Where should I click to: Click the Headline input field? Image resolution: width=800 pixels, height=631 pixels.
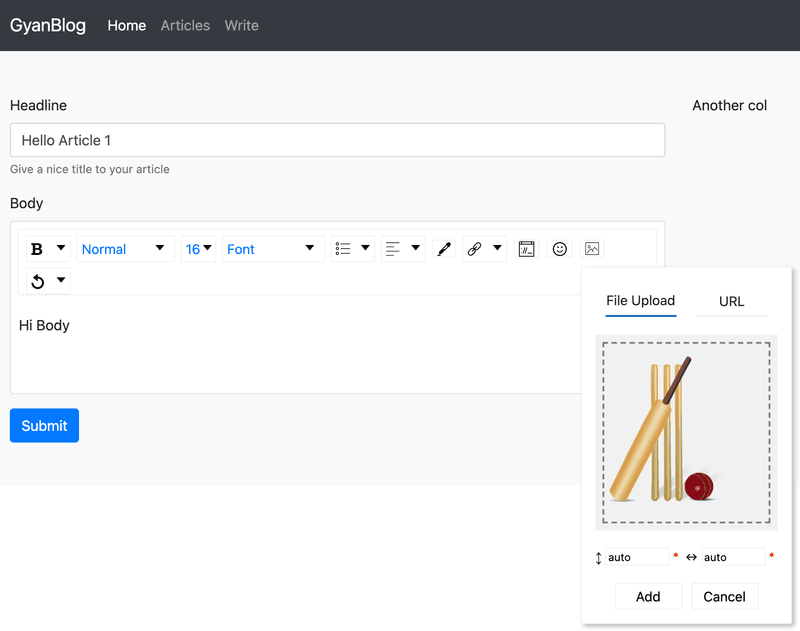click(337, 140)
